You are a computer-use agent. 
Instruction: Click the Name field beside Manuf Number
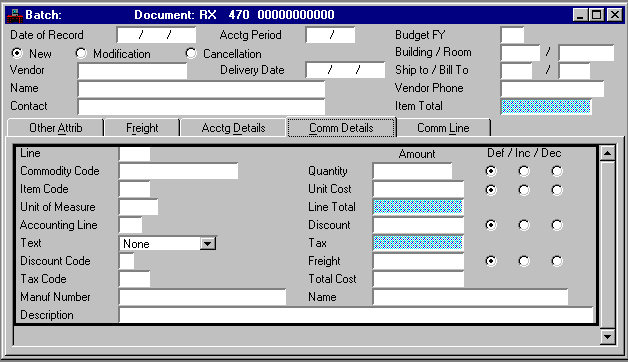pyautogui.click(x=470, y=297)
